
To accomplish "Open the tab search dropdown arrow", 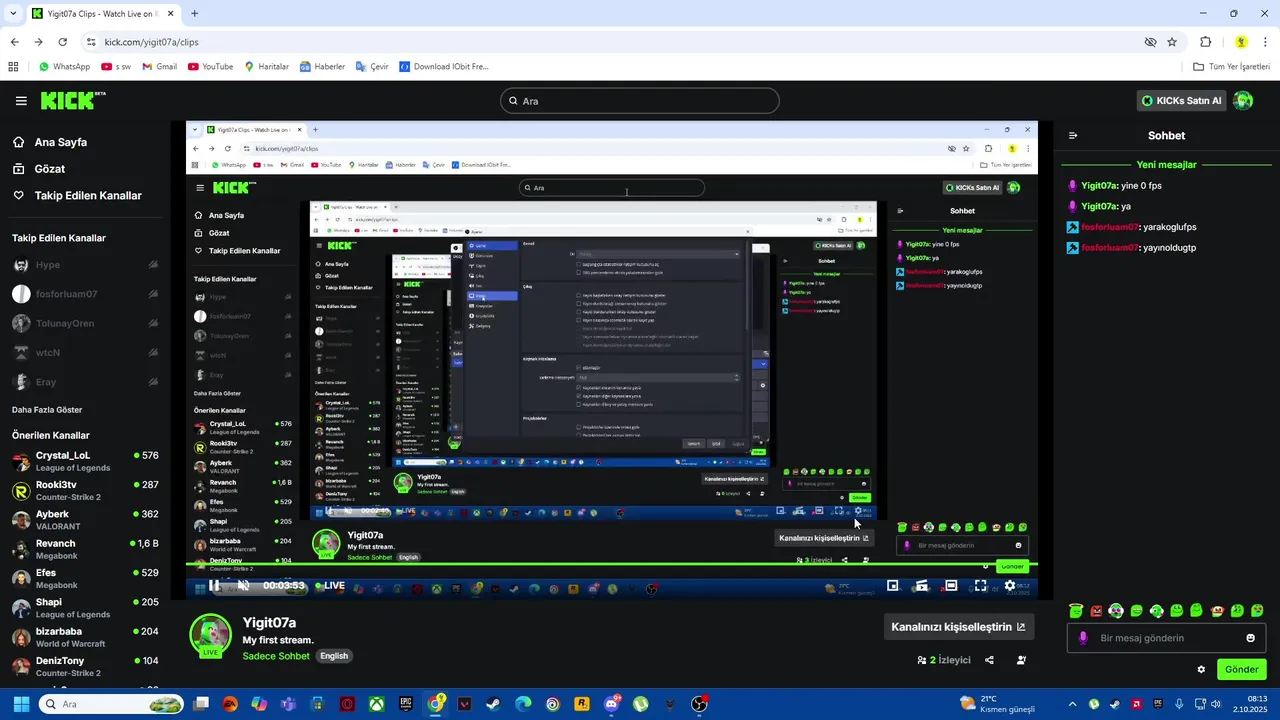I will pos(13,14).
